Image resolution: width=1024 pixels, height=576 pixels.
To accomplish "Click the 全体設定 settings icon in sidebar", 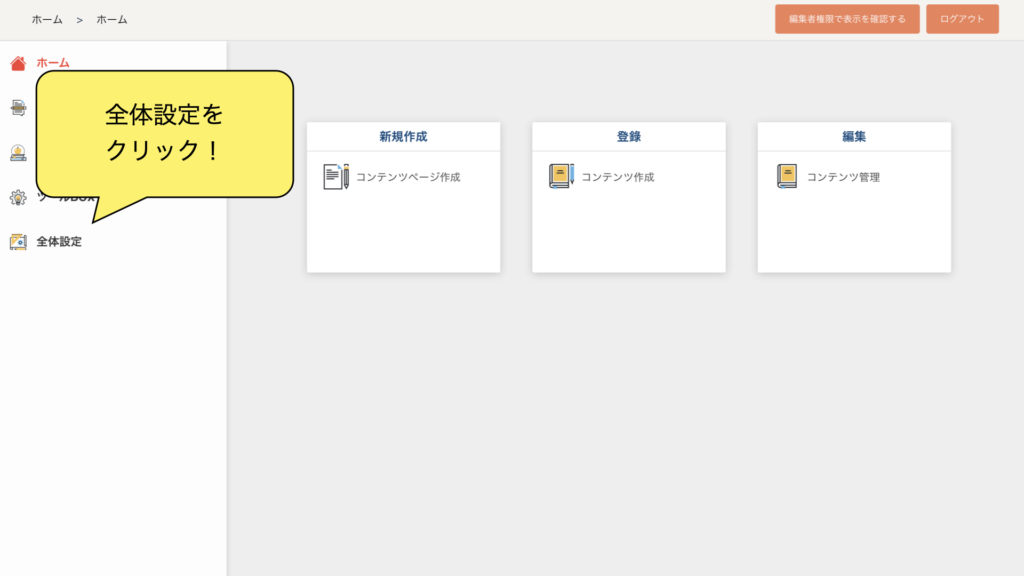I will 18,241.
